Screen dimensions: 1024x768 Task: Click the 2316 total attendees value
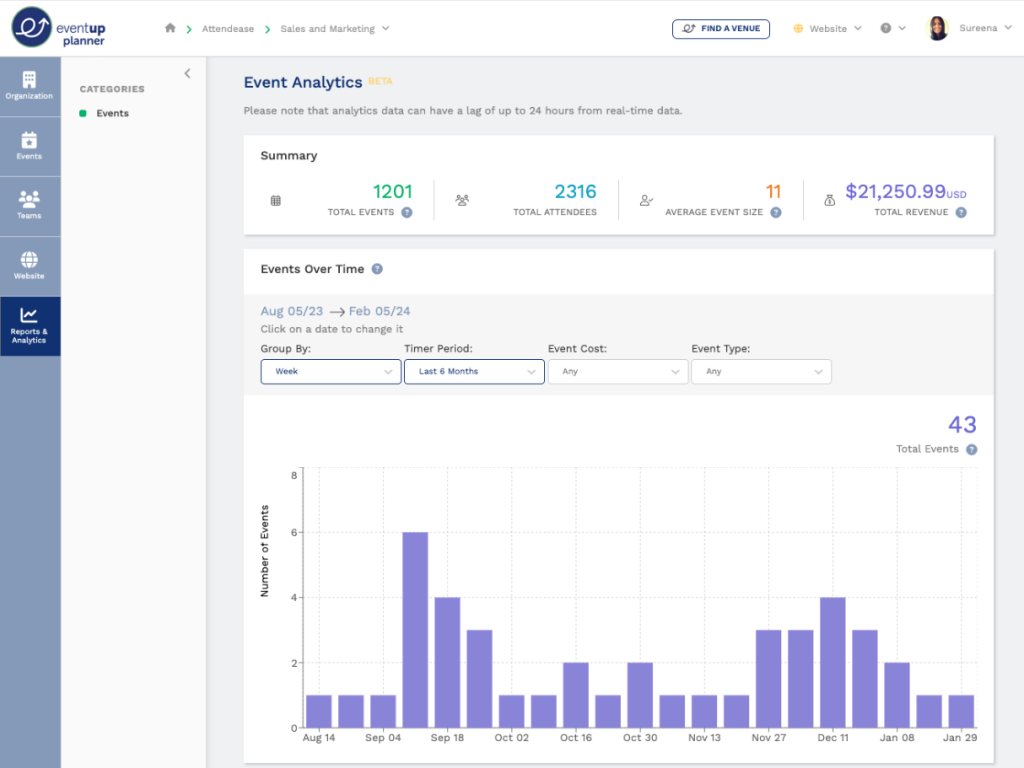(x=575, y=191)
